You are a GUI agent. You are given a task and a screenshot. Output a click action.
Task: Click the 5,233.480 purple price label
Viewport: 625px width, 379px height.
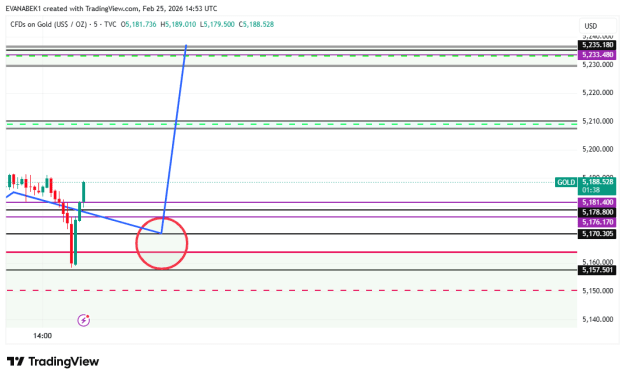(x=597, y=55)
